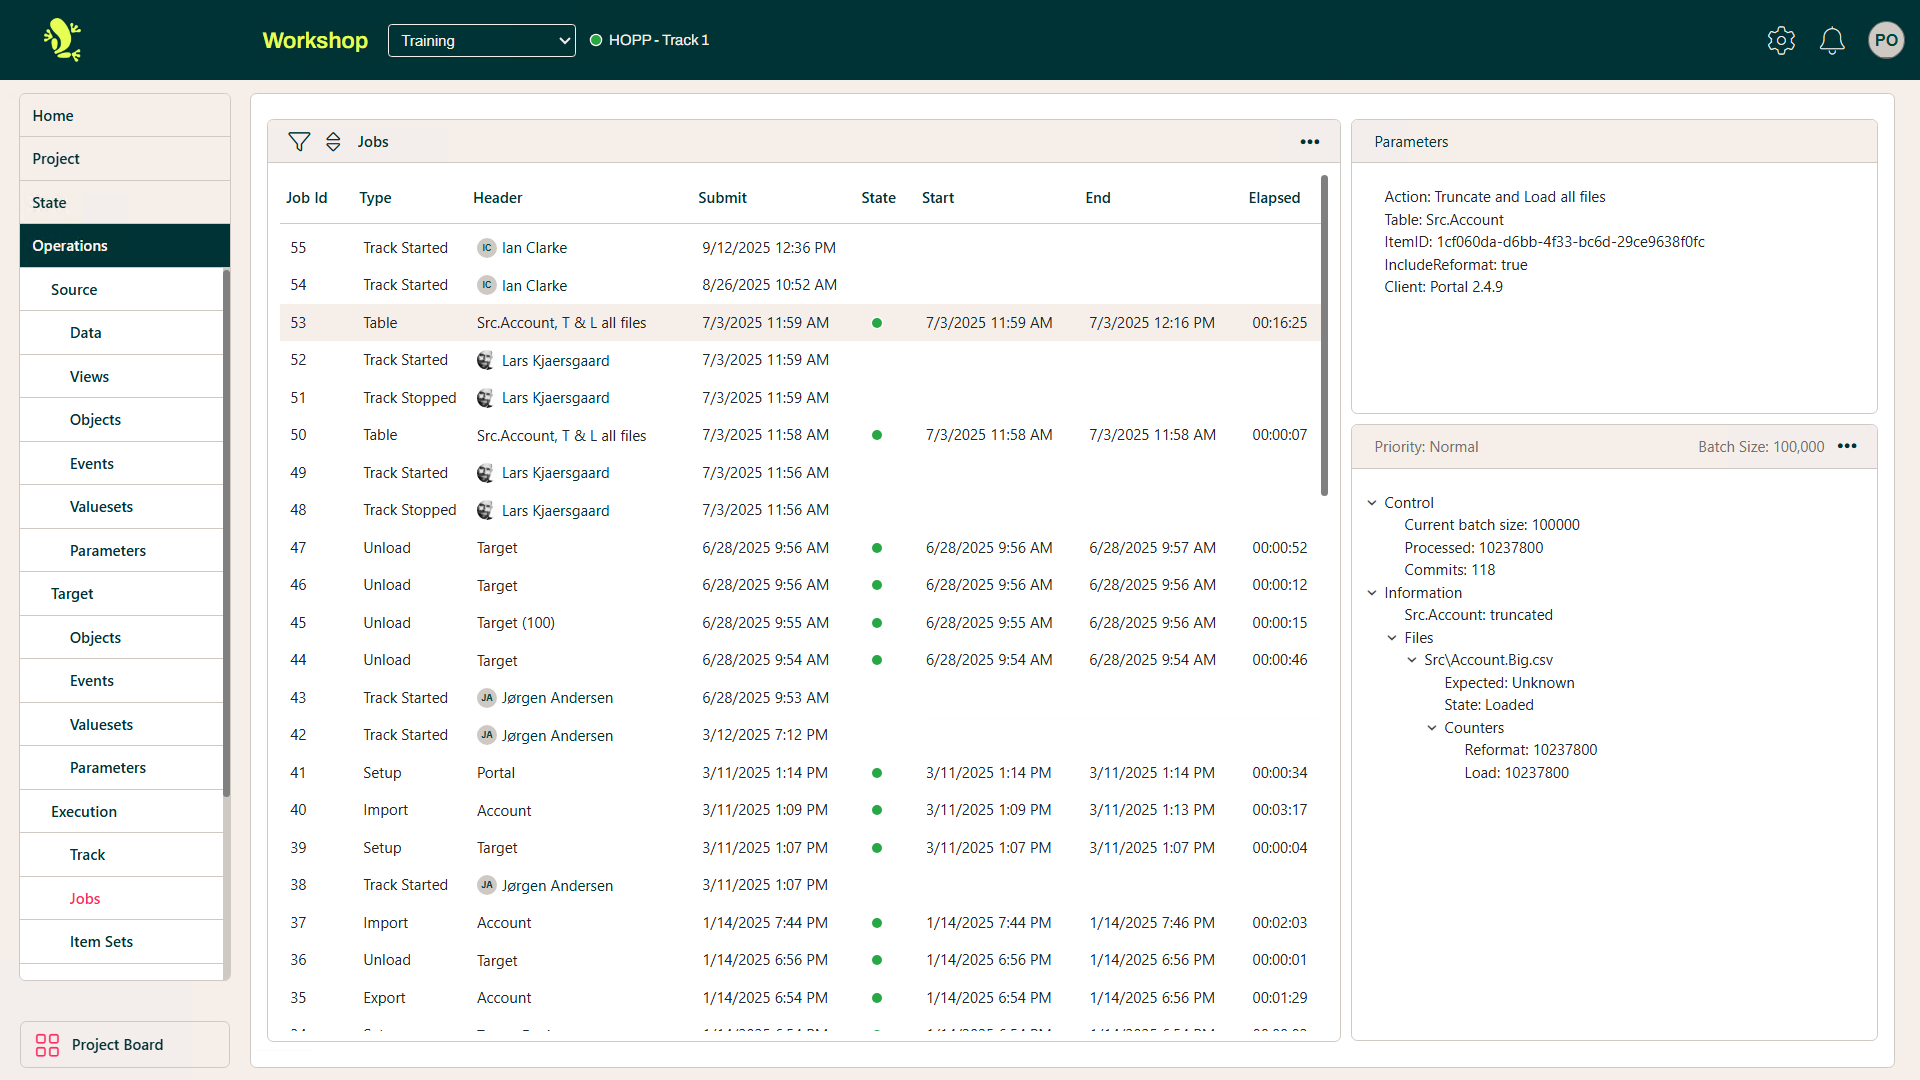Click the Jobs table vertical scrollbar
Image resolution: width=1920 pixels, height=1080 pixels.
click(x=1324, y=336)
